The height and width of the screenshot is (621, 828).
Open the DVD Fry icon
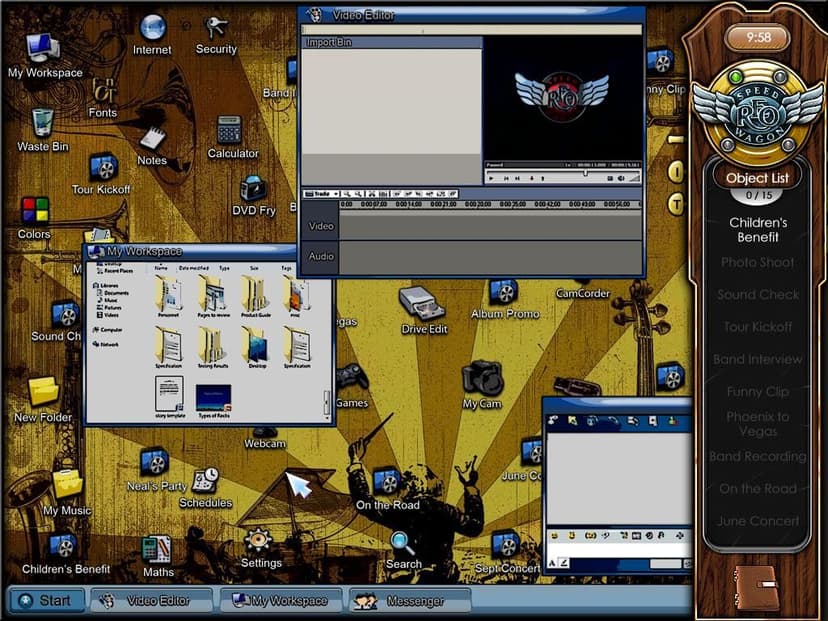pos(253,189)
